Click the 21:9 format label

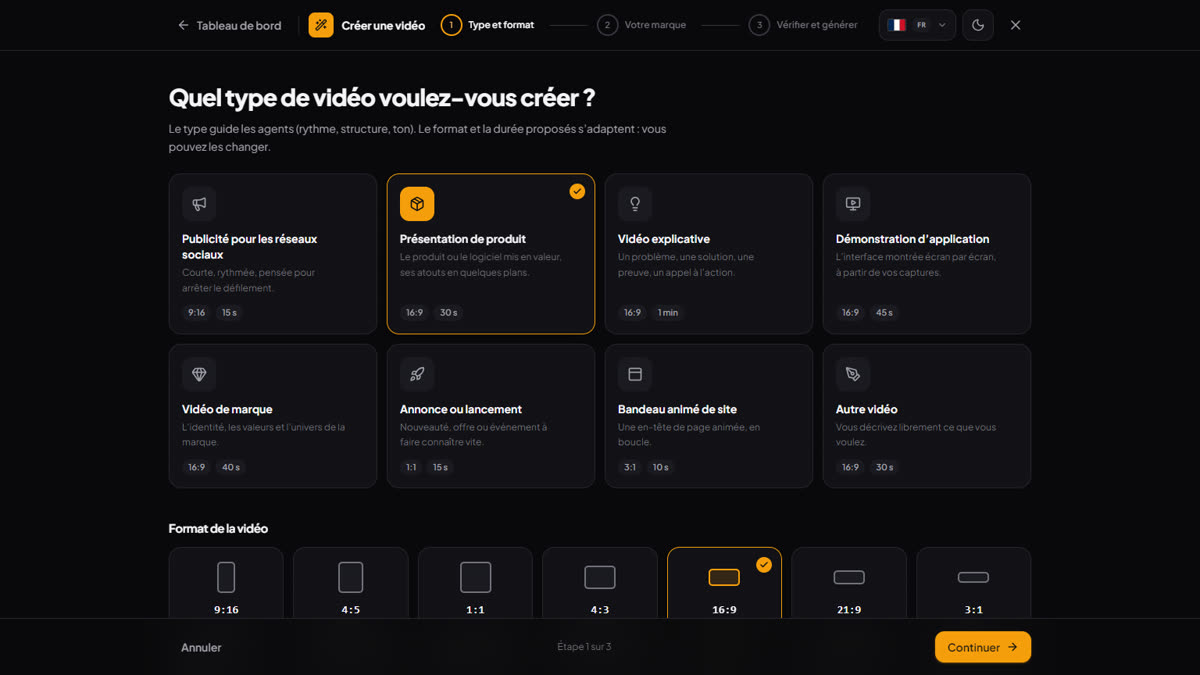click(x=849, y=610)
